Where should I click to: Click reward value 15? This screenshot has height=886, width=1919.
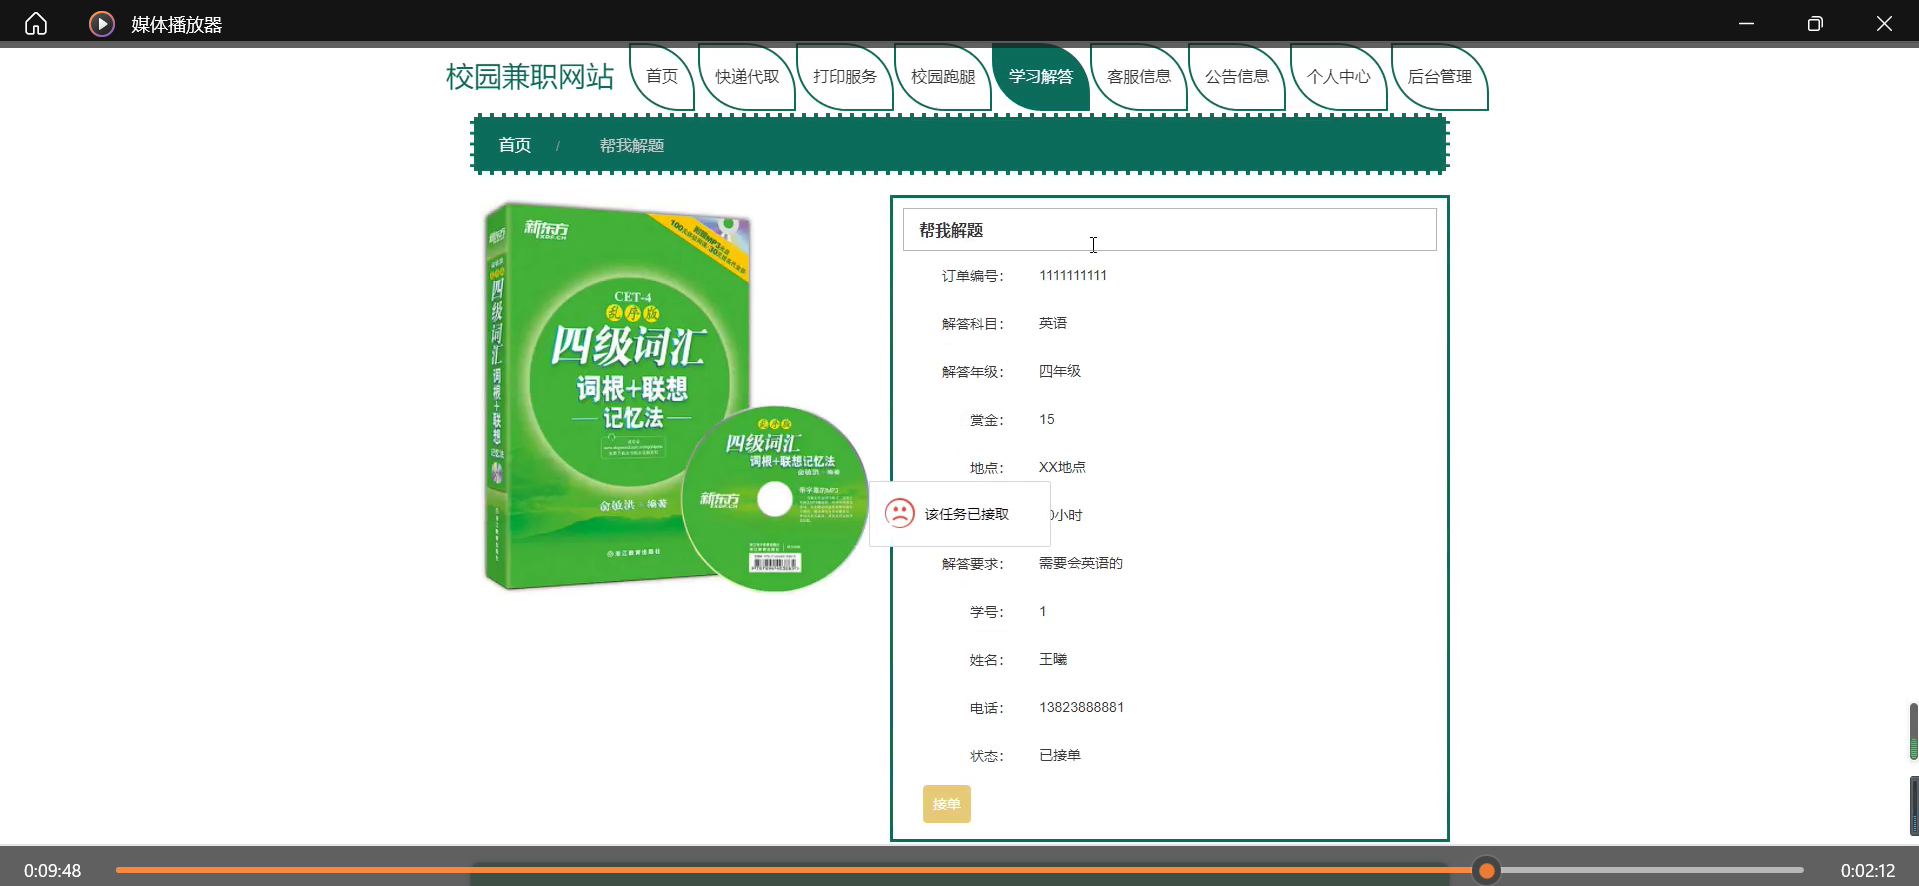[x=1046, y=419]
